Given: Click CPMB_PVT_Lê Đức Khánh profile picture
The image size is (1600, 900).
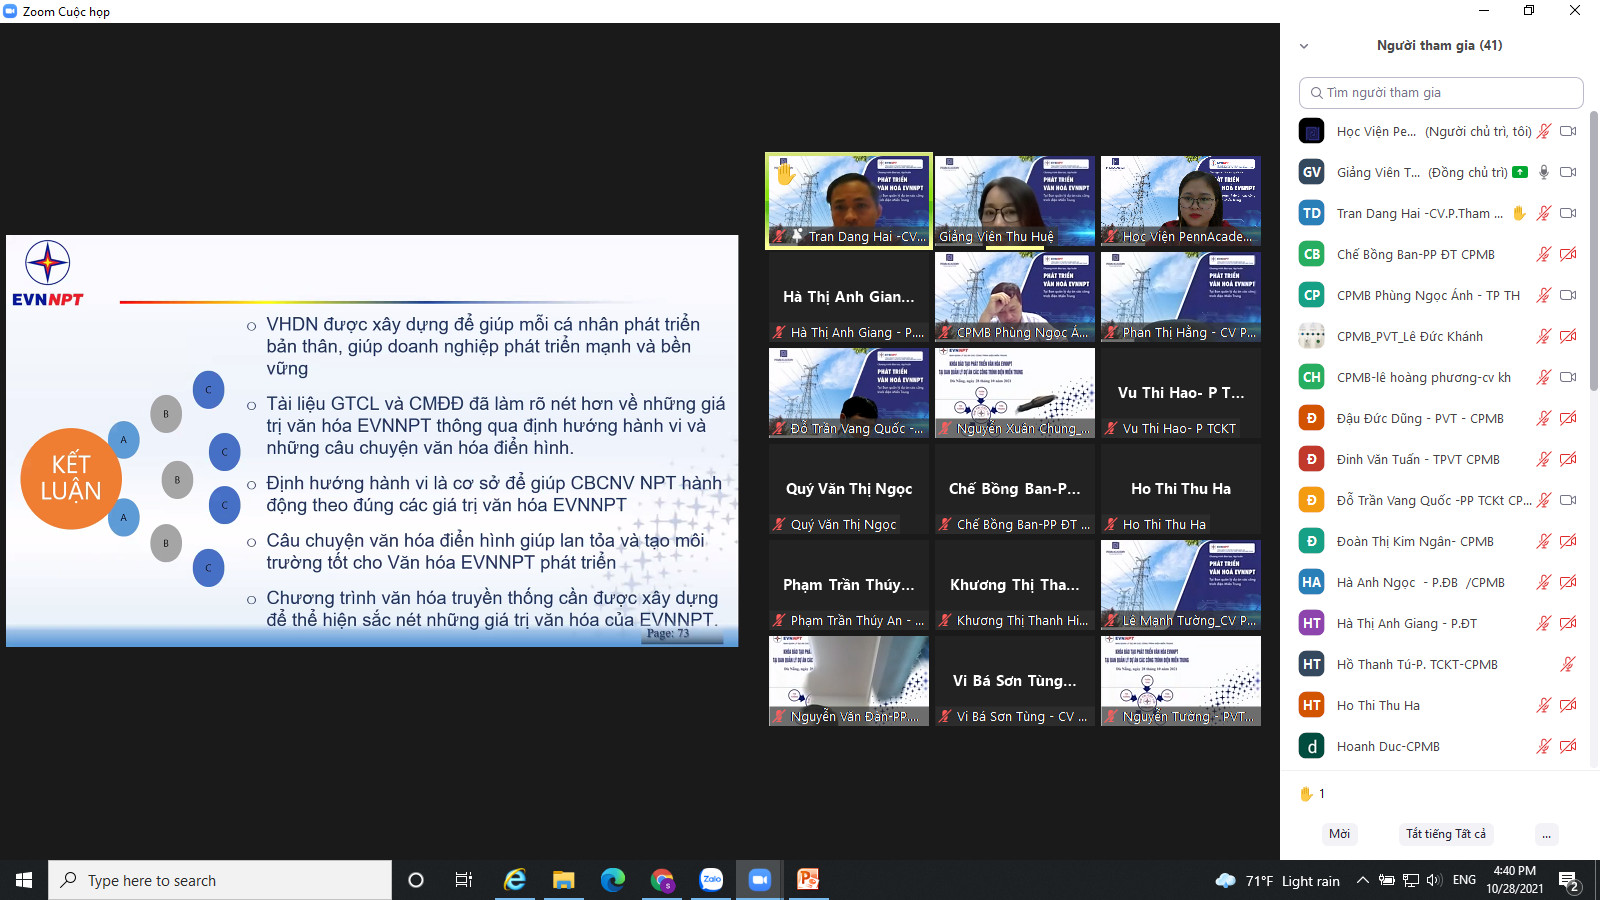Looking at the screenshot, I should pos(1311,336).
